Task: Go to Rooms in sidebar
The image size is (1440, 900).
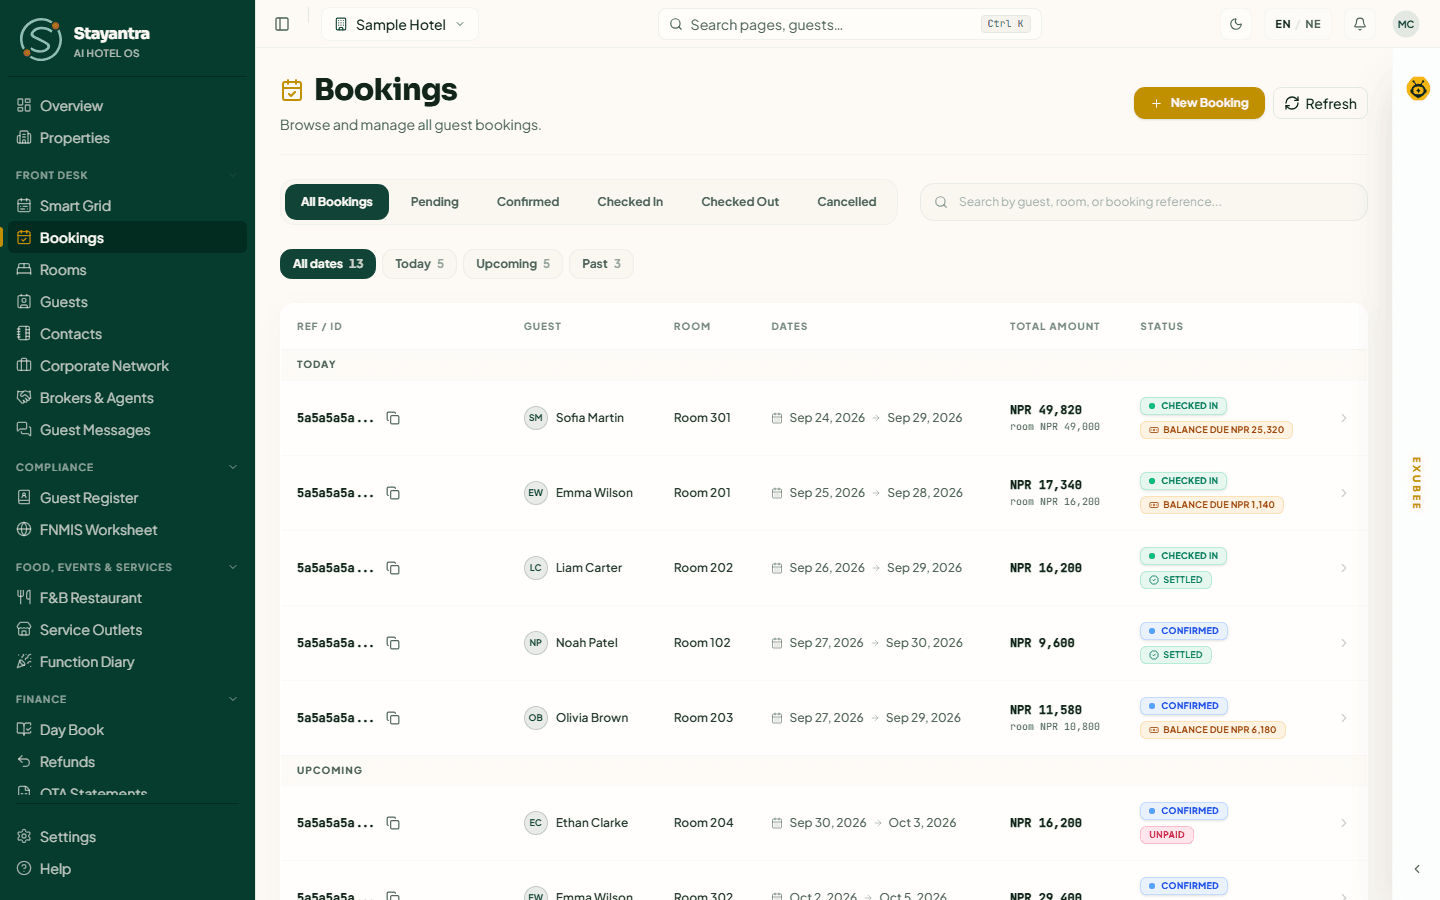Action: 127,270
